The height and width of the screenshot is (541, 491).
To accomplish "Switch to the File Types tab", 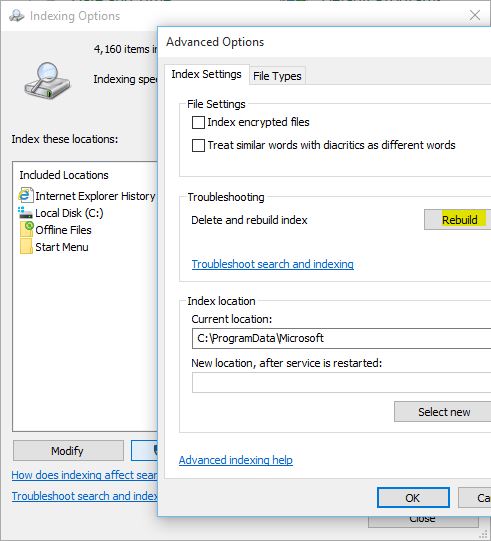I will click(277, 76).
